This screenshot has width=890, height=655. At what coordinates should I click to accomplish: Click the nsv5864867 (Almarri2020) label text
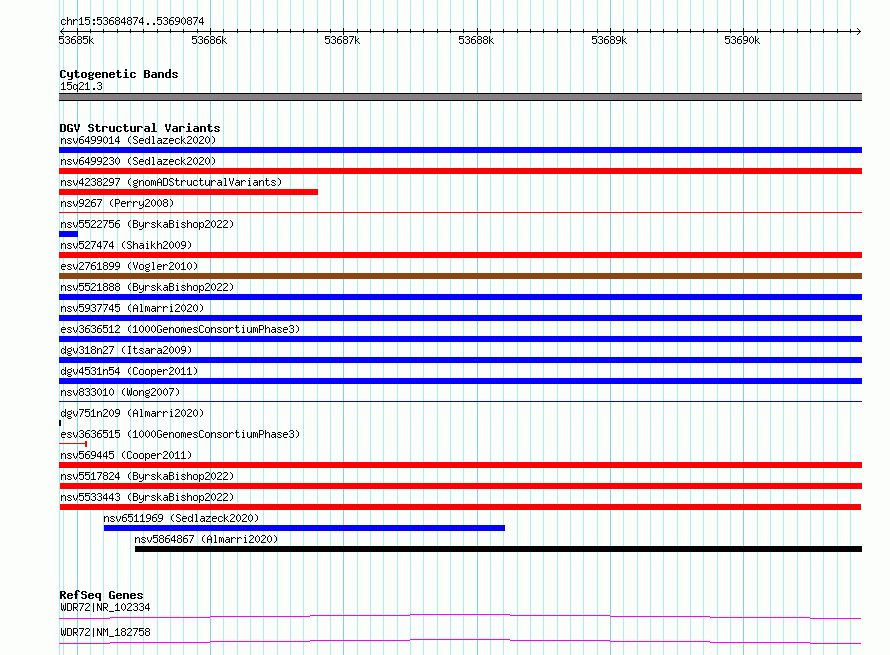206,539
